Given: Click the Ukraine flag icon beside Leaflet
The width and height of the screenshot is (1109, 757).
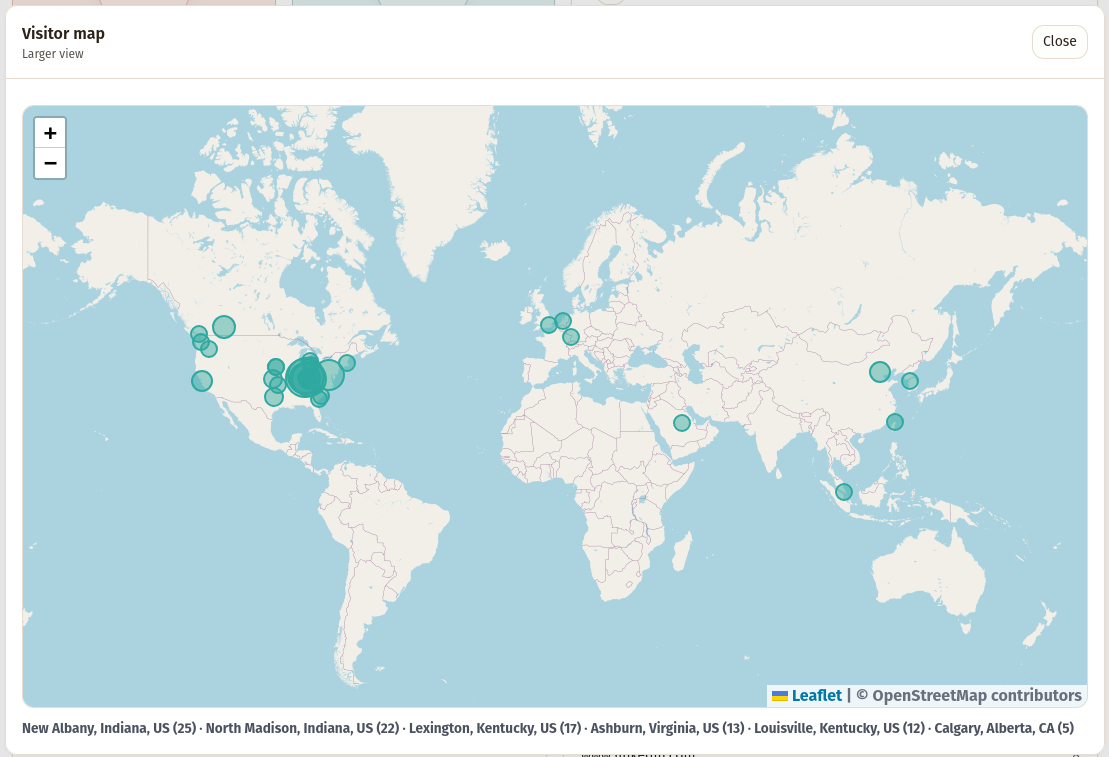Looking at the screenshot, I should coord(779,696).
